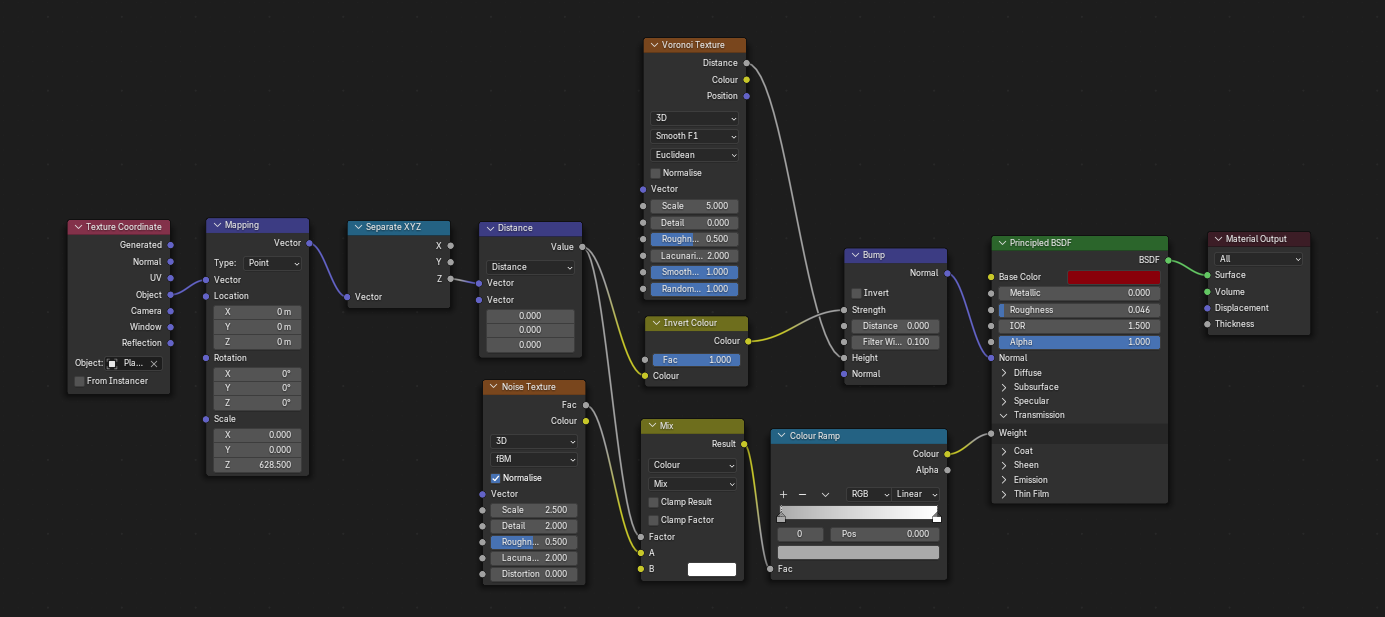Enable Clamp Result in the Mix node

[654, 502]
